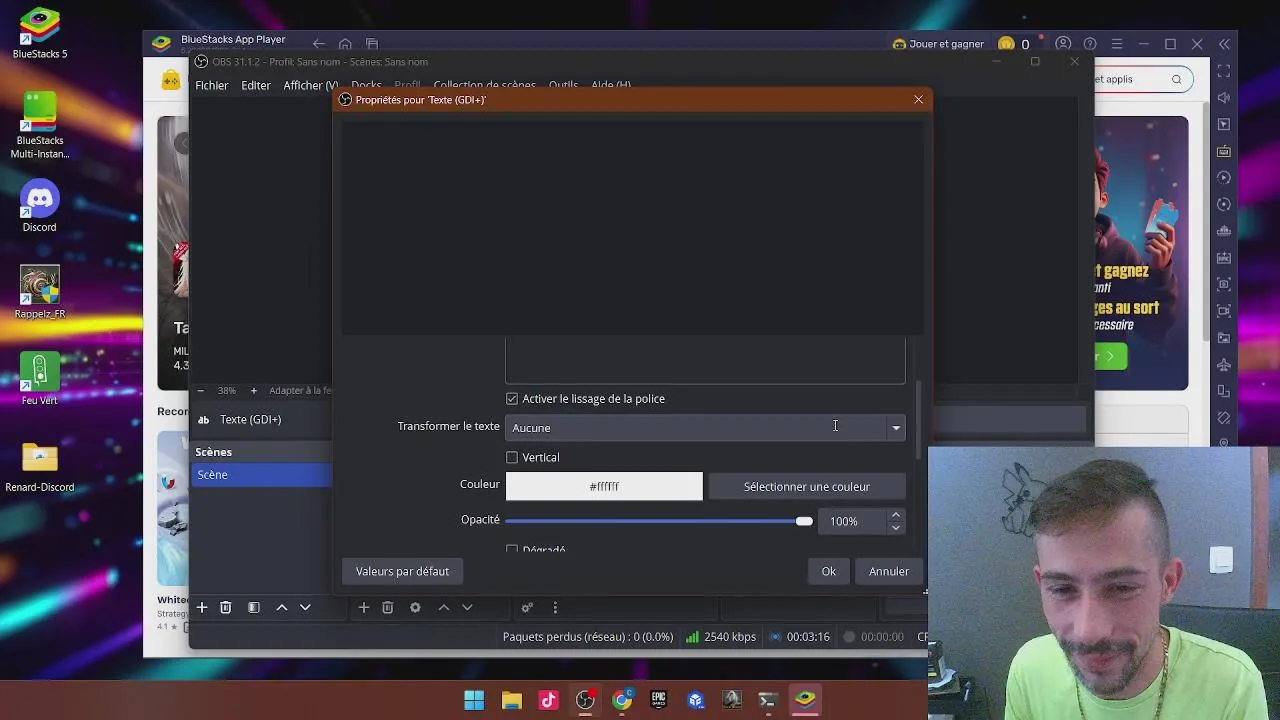The width and height of the screenshot is (1280, 720).
Task: Toggle 'Activer le lissage de la police' checkbox
Action: tap(512, 399)
